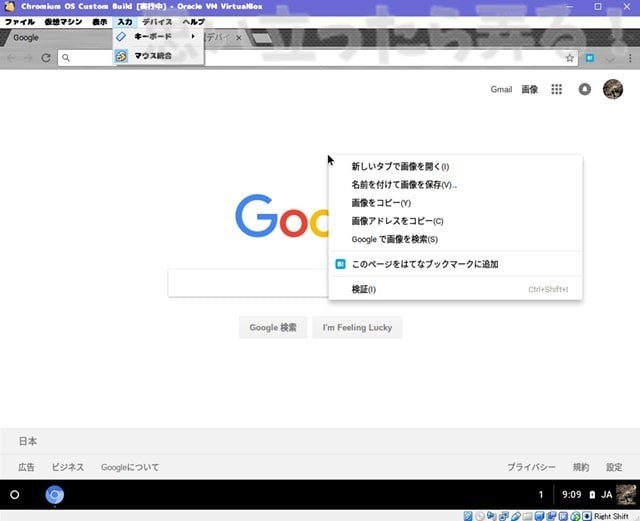Expand the キーボード submenu arrow
This screenshot has height=521, width=640.
click(193, 36)
